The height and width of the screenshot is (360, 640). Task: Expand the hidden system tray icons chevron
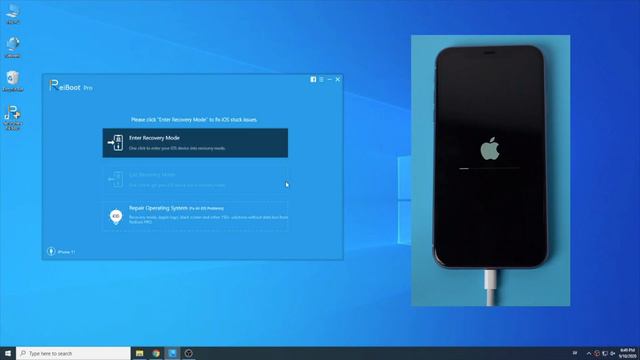click(589, 353)
